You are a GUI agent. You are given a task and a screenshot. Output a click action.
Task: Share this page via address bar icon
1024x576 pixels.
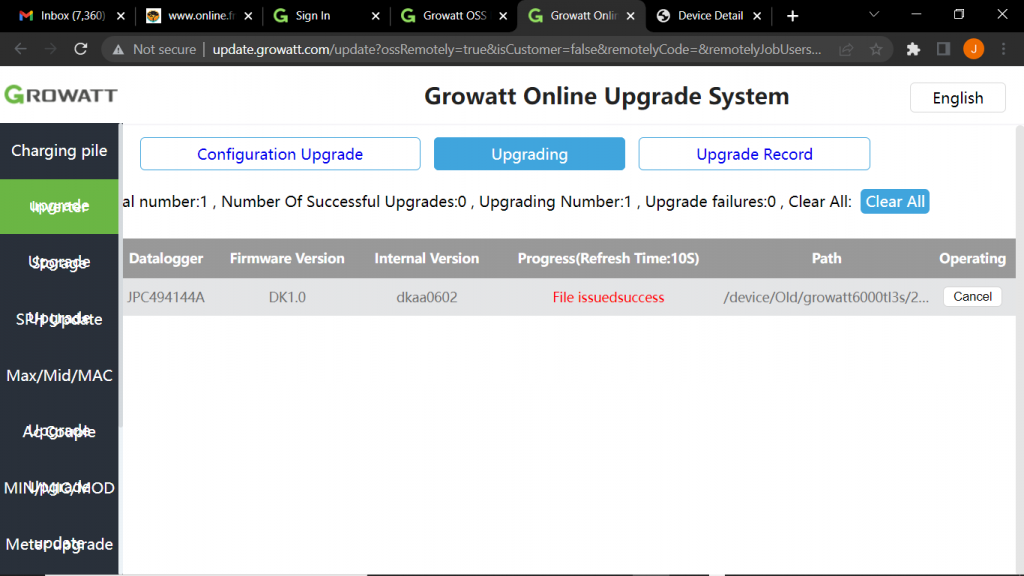tap(846, 49)
